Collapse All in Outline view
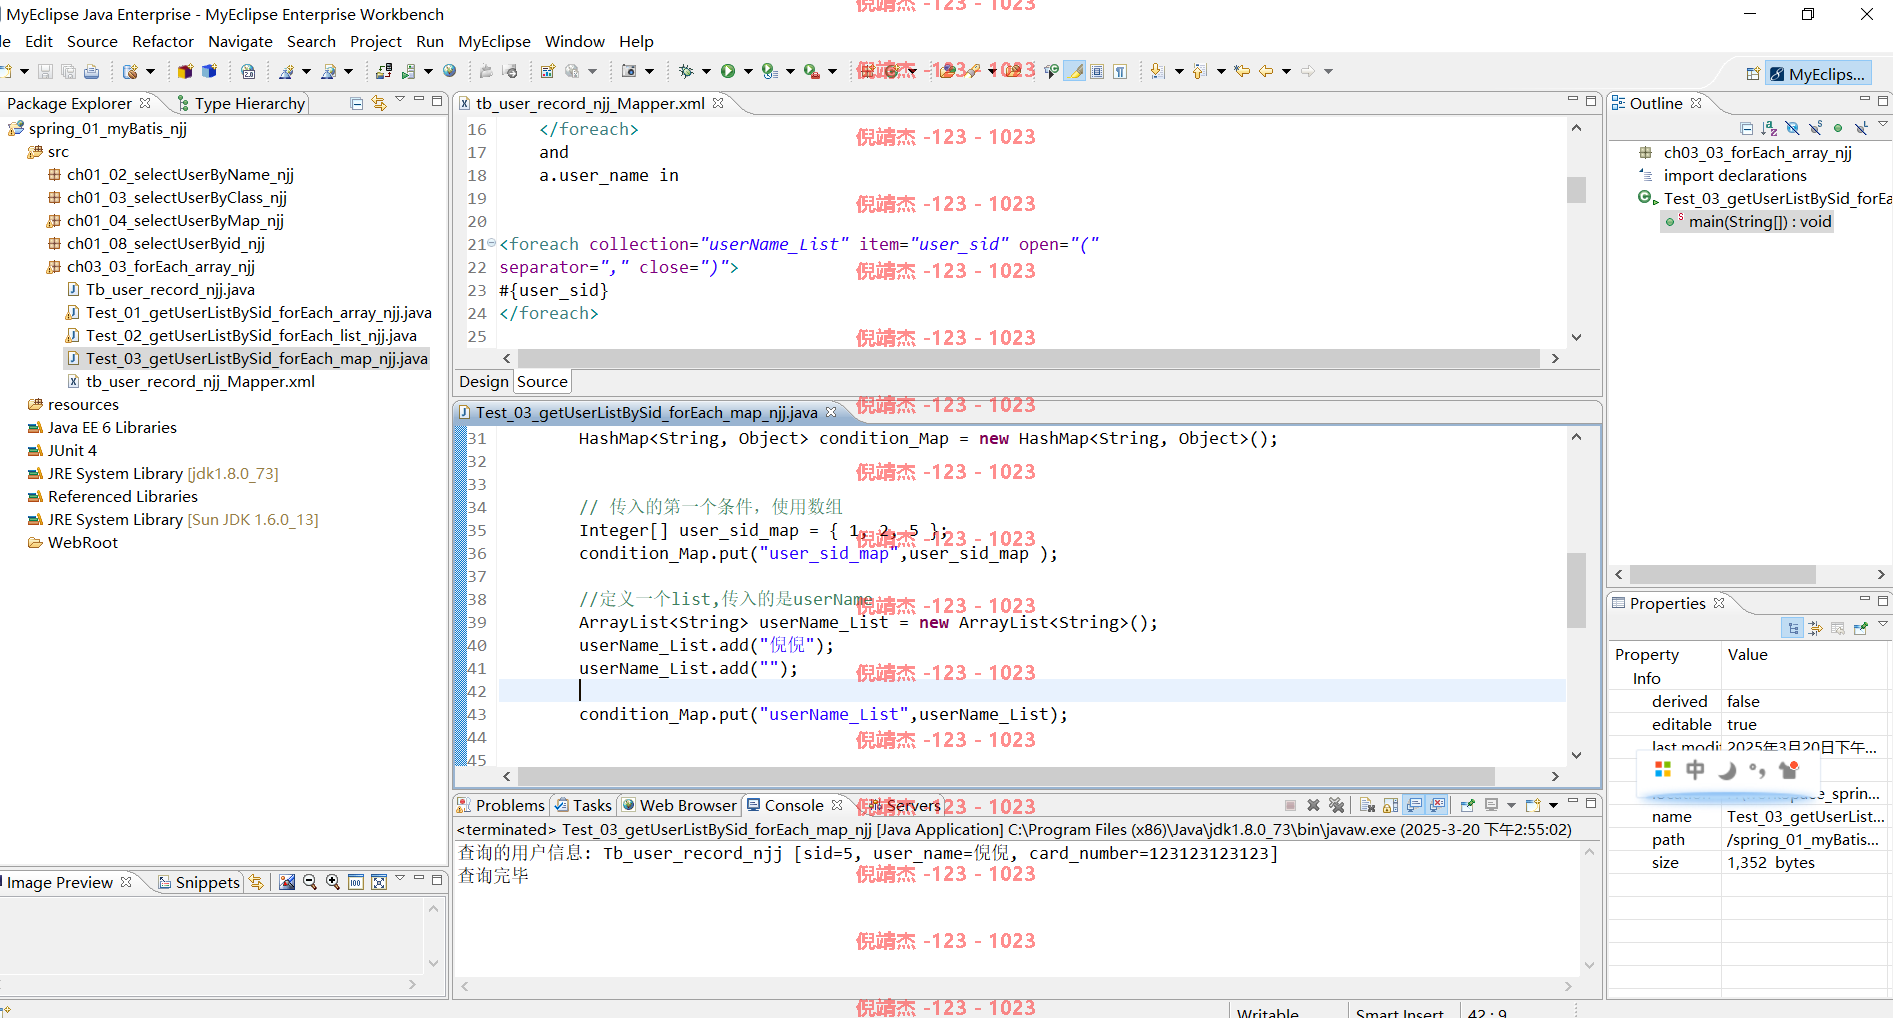The height and width of the screenshot is (1018, 1893). [1746, 128]
